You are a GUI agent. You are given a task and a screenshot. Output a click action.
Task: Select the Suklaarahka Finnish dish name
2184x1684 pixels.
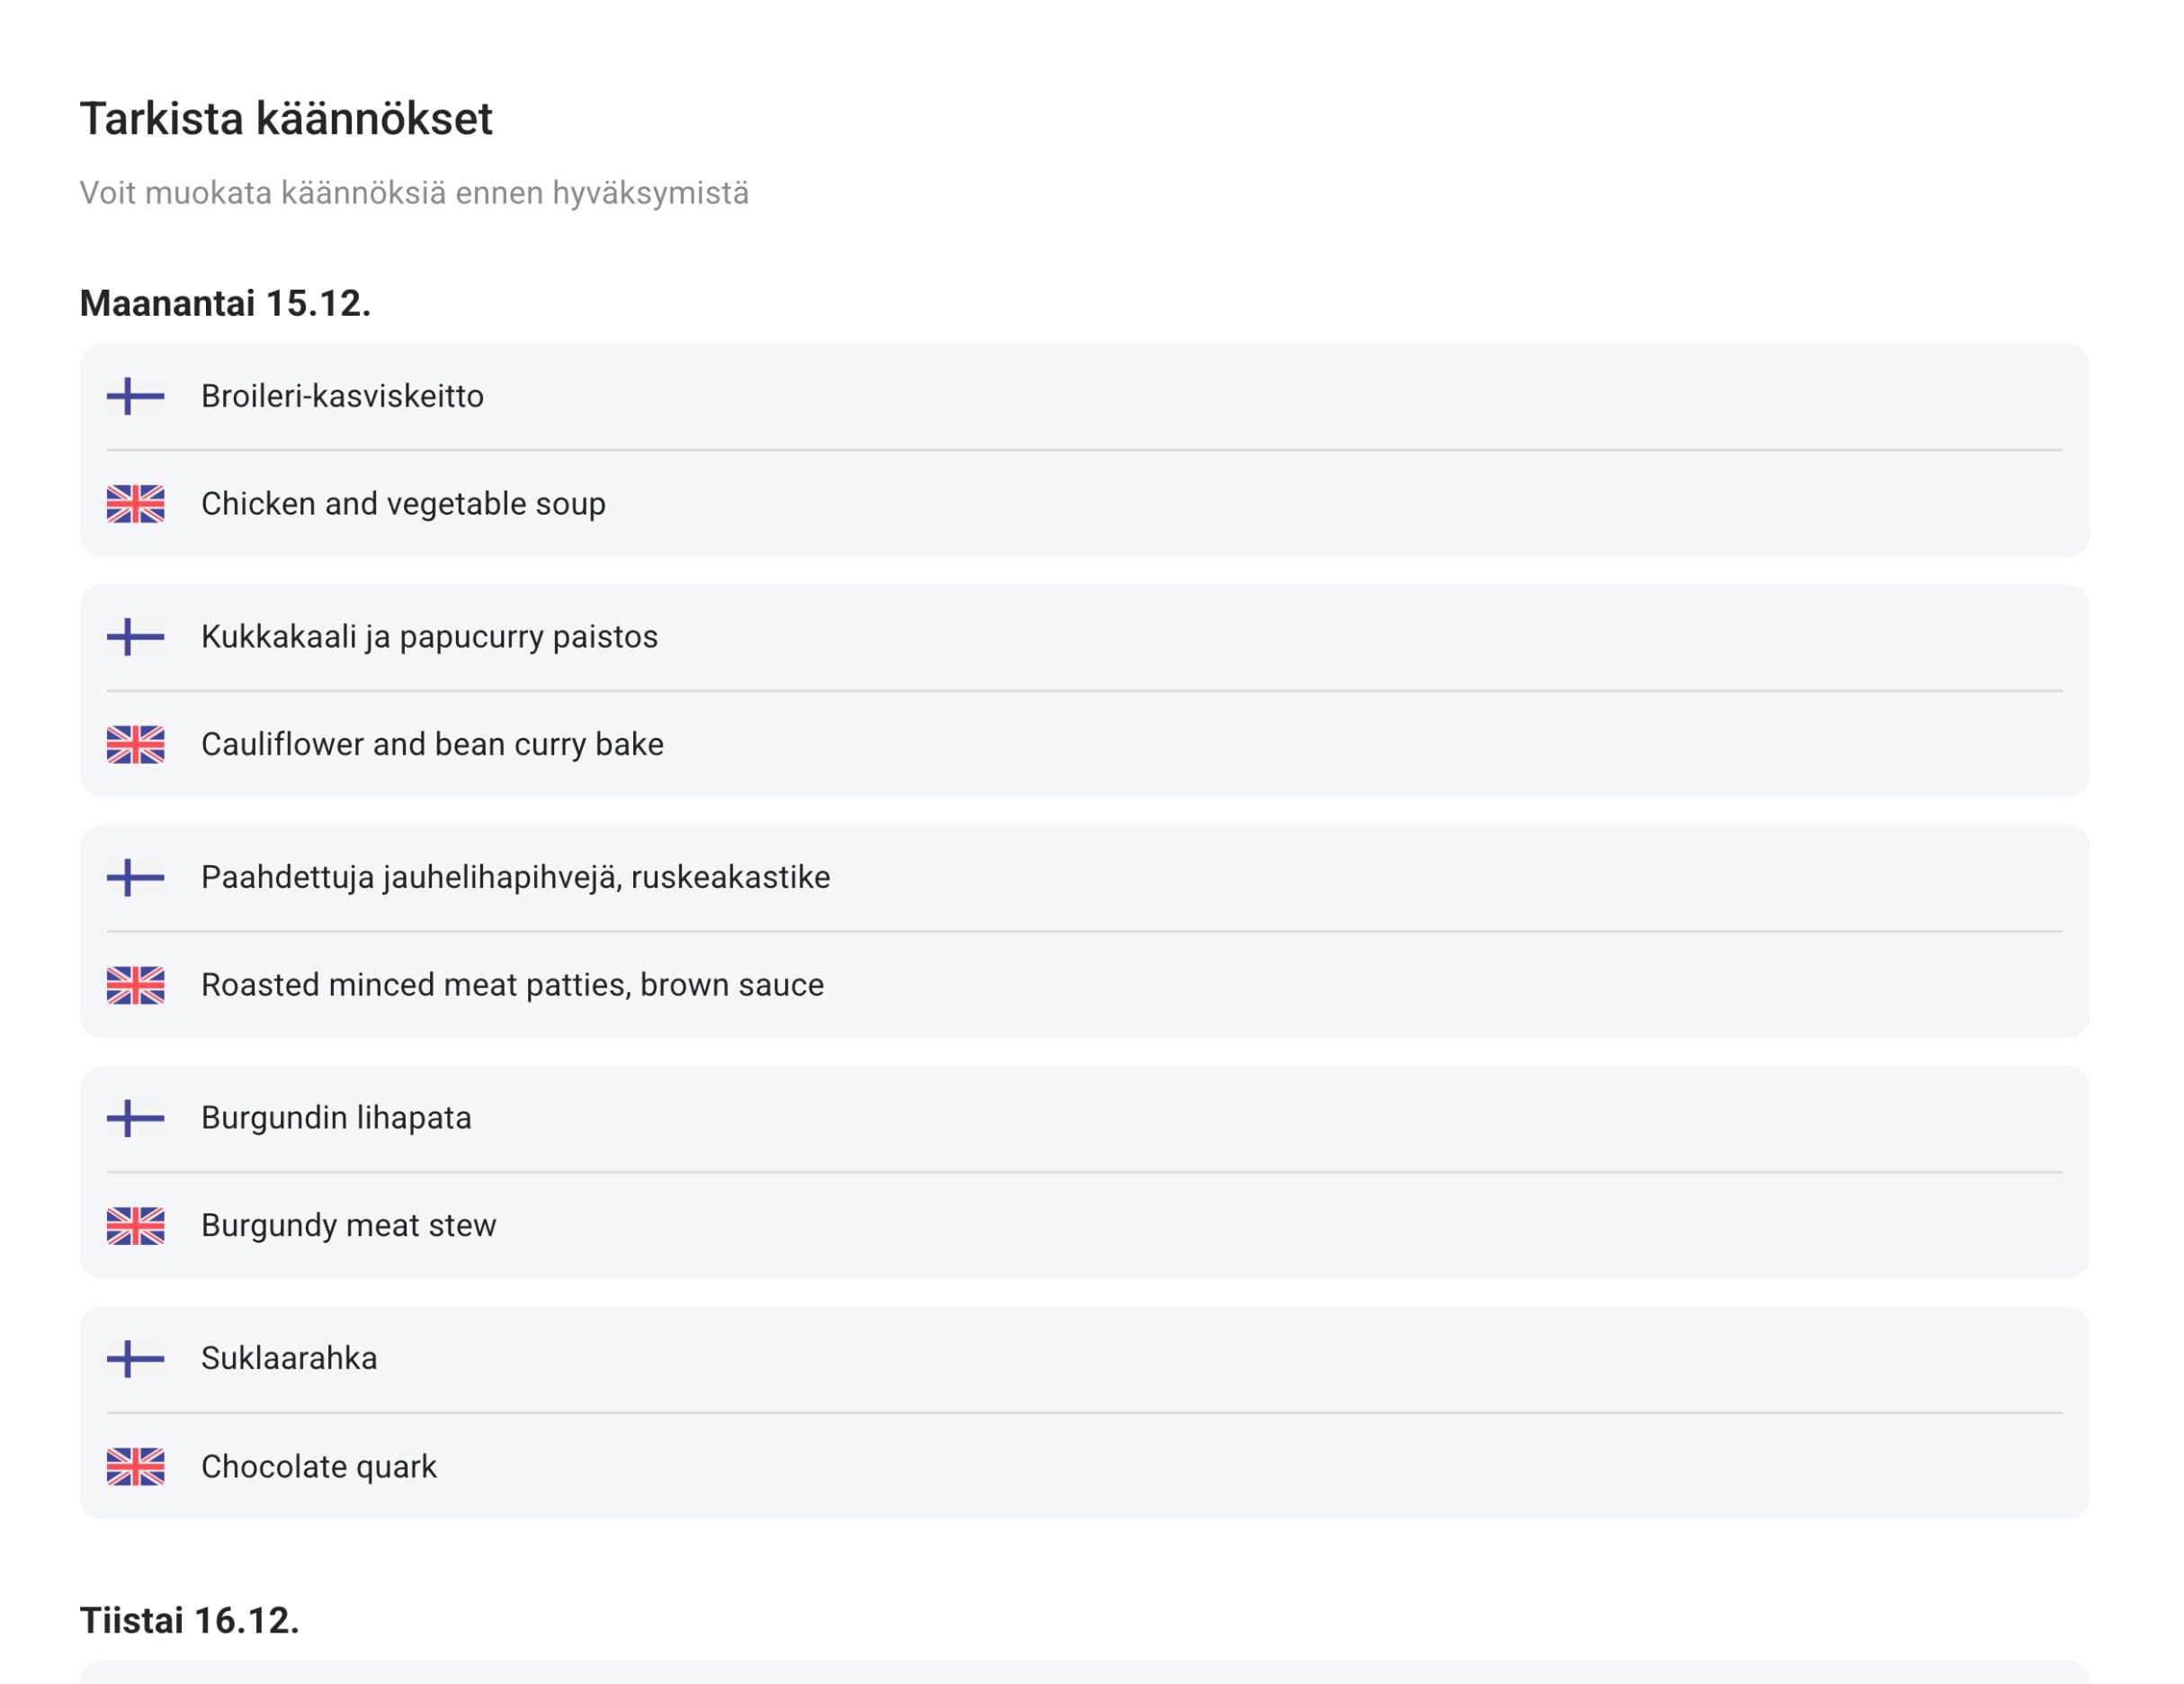289,1359
